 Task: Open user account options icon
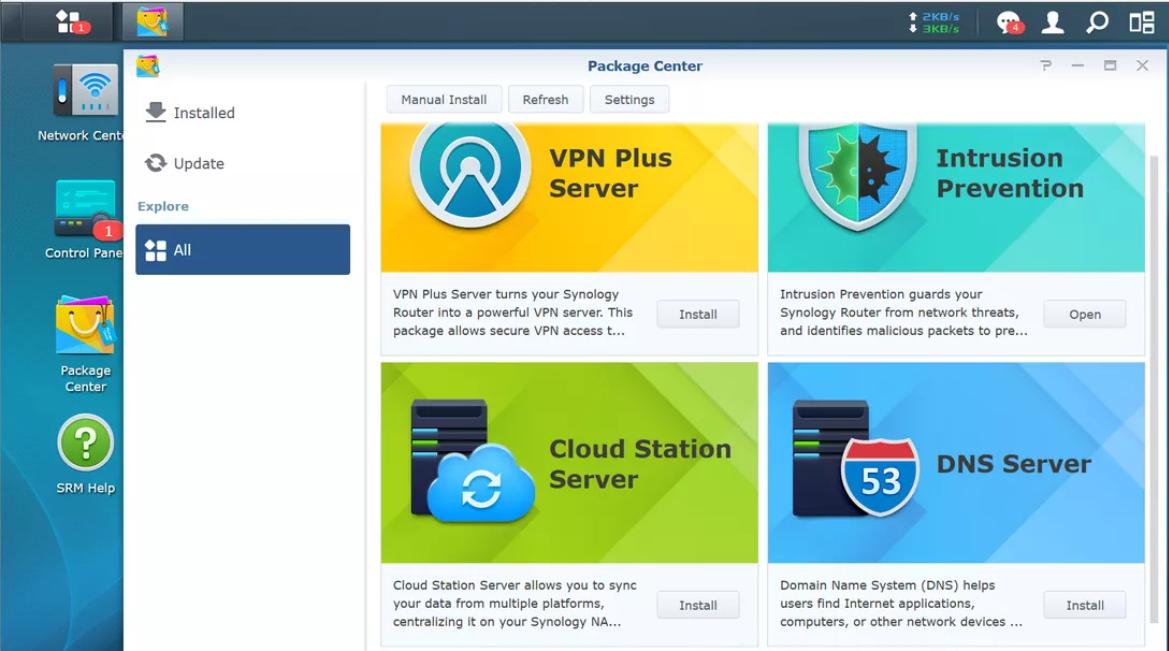1053,22
